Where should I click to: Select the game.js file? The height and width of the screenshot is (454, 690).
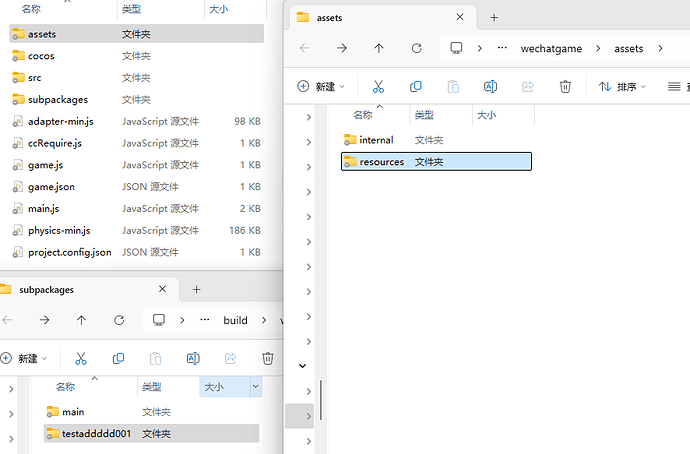tap(136, 165)
